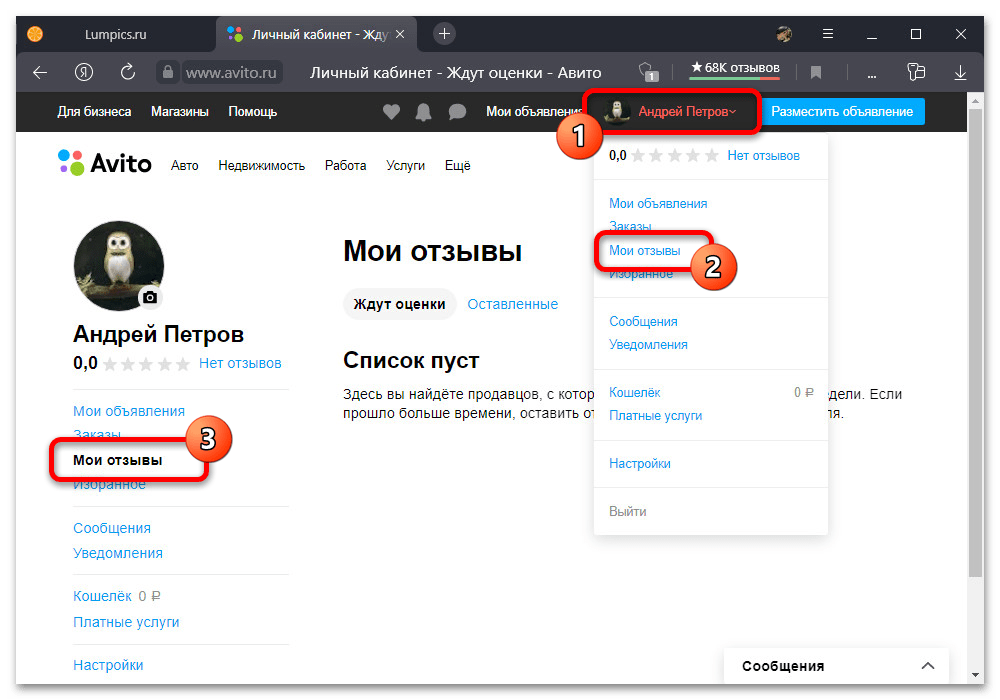Reload the page with the refresh icon

[127, 72]
